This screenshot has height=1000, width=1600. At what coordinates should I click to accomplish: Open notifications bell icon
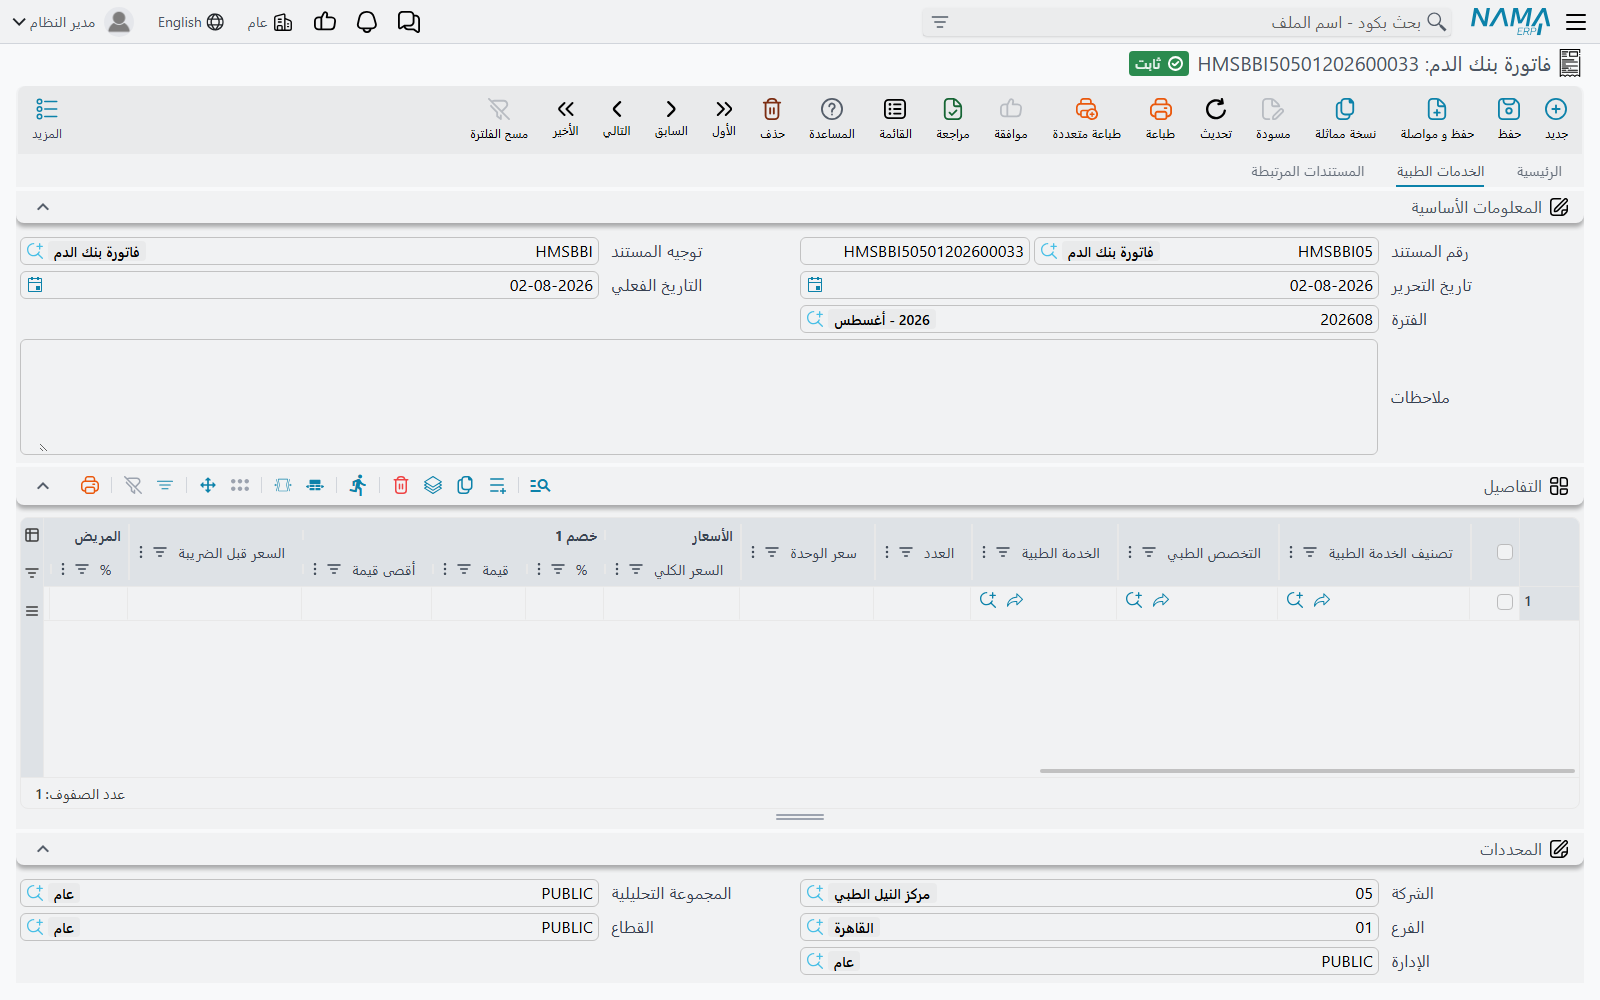[x=367, y=22]
